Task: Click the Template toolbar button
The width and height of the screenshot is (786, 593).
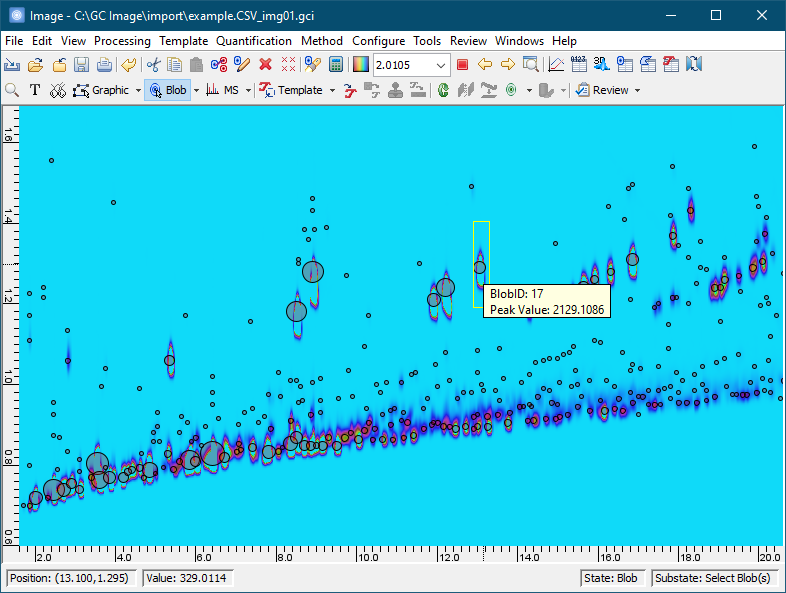Action: click(291, 90)
